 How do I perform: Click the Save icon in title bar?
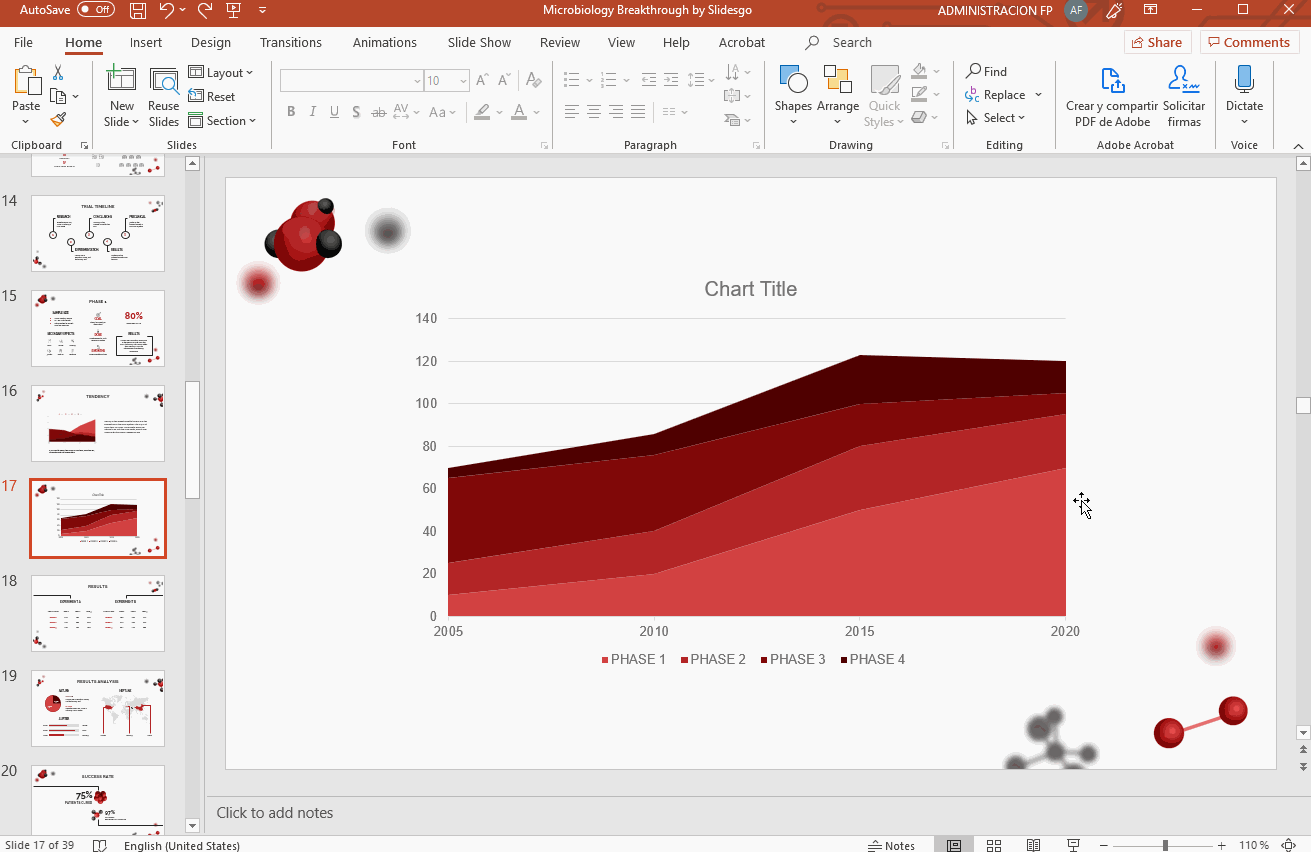(138, 11)
